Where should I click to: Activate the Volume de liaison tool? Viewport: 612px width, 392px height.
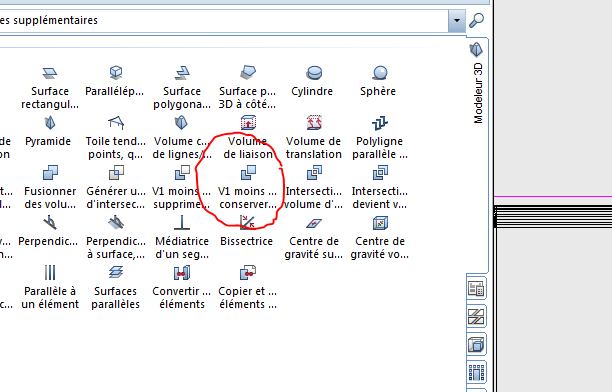(x=248, y=137)
